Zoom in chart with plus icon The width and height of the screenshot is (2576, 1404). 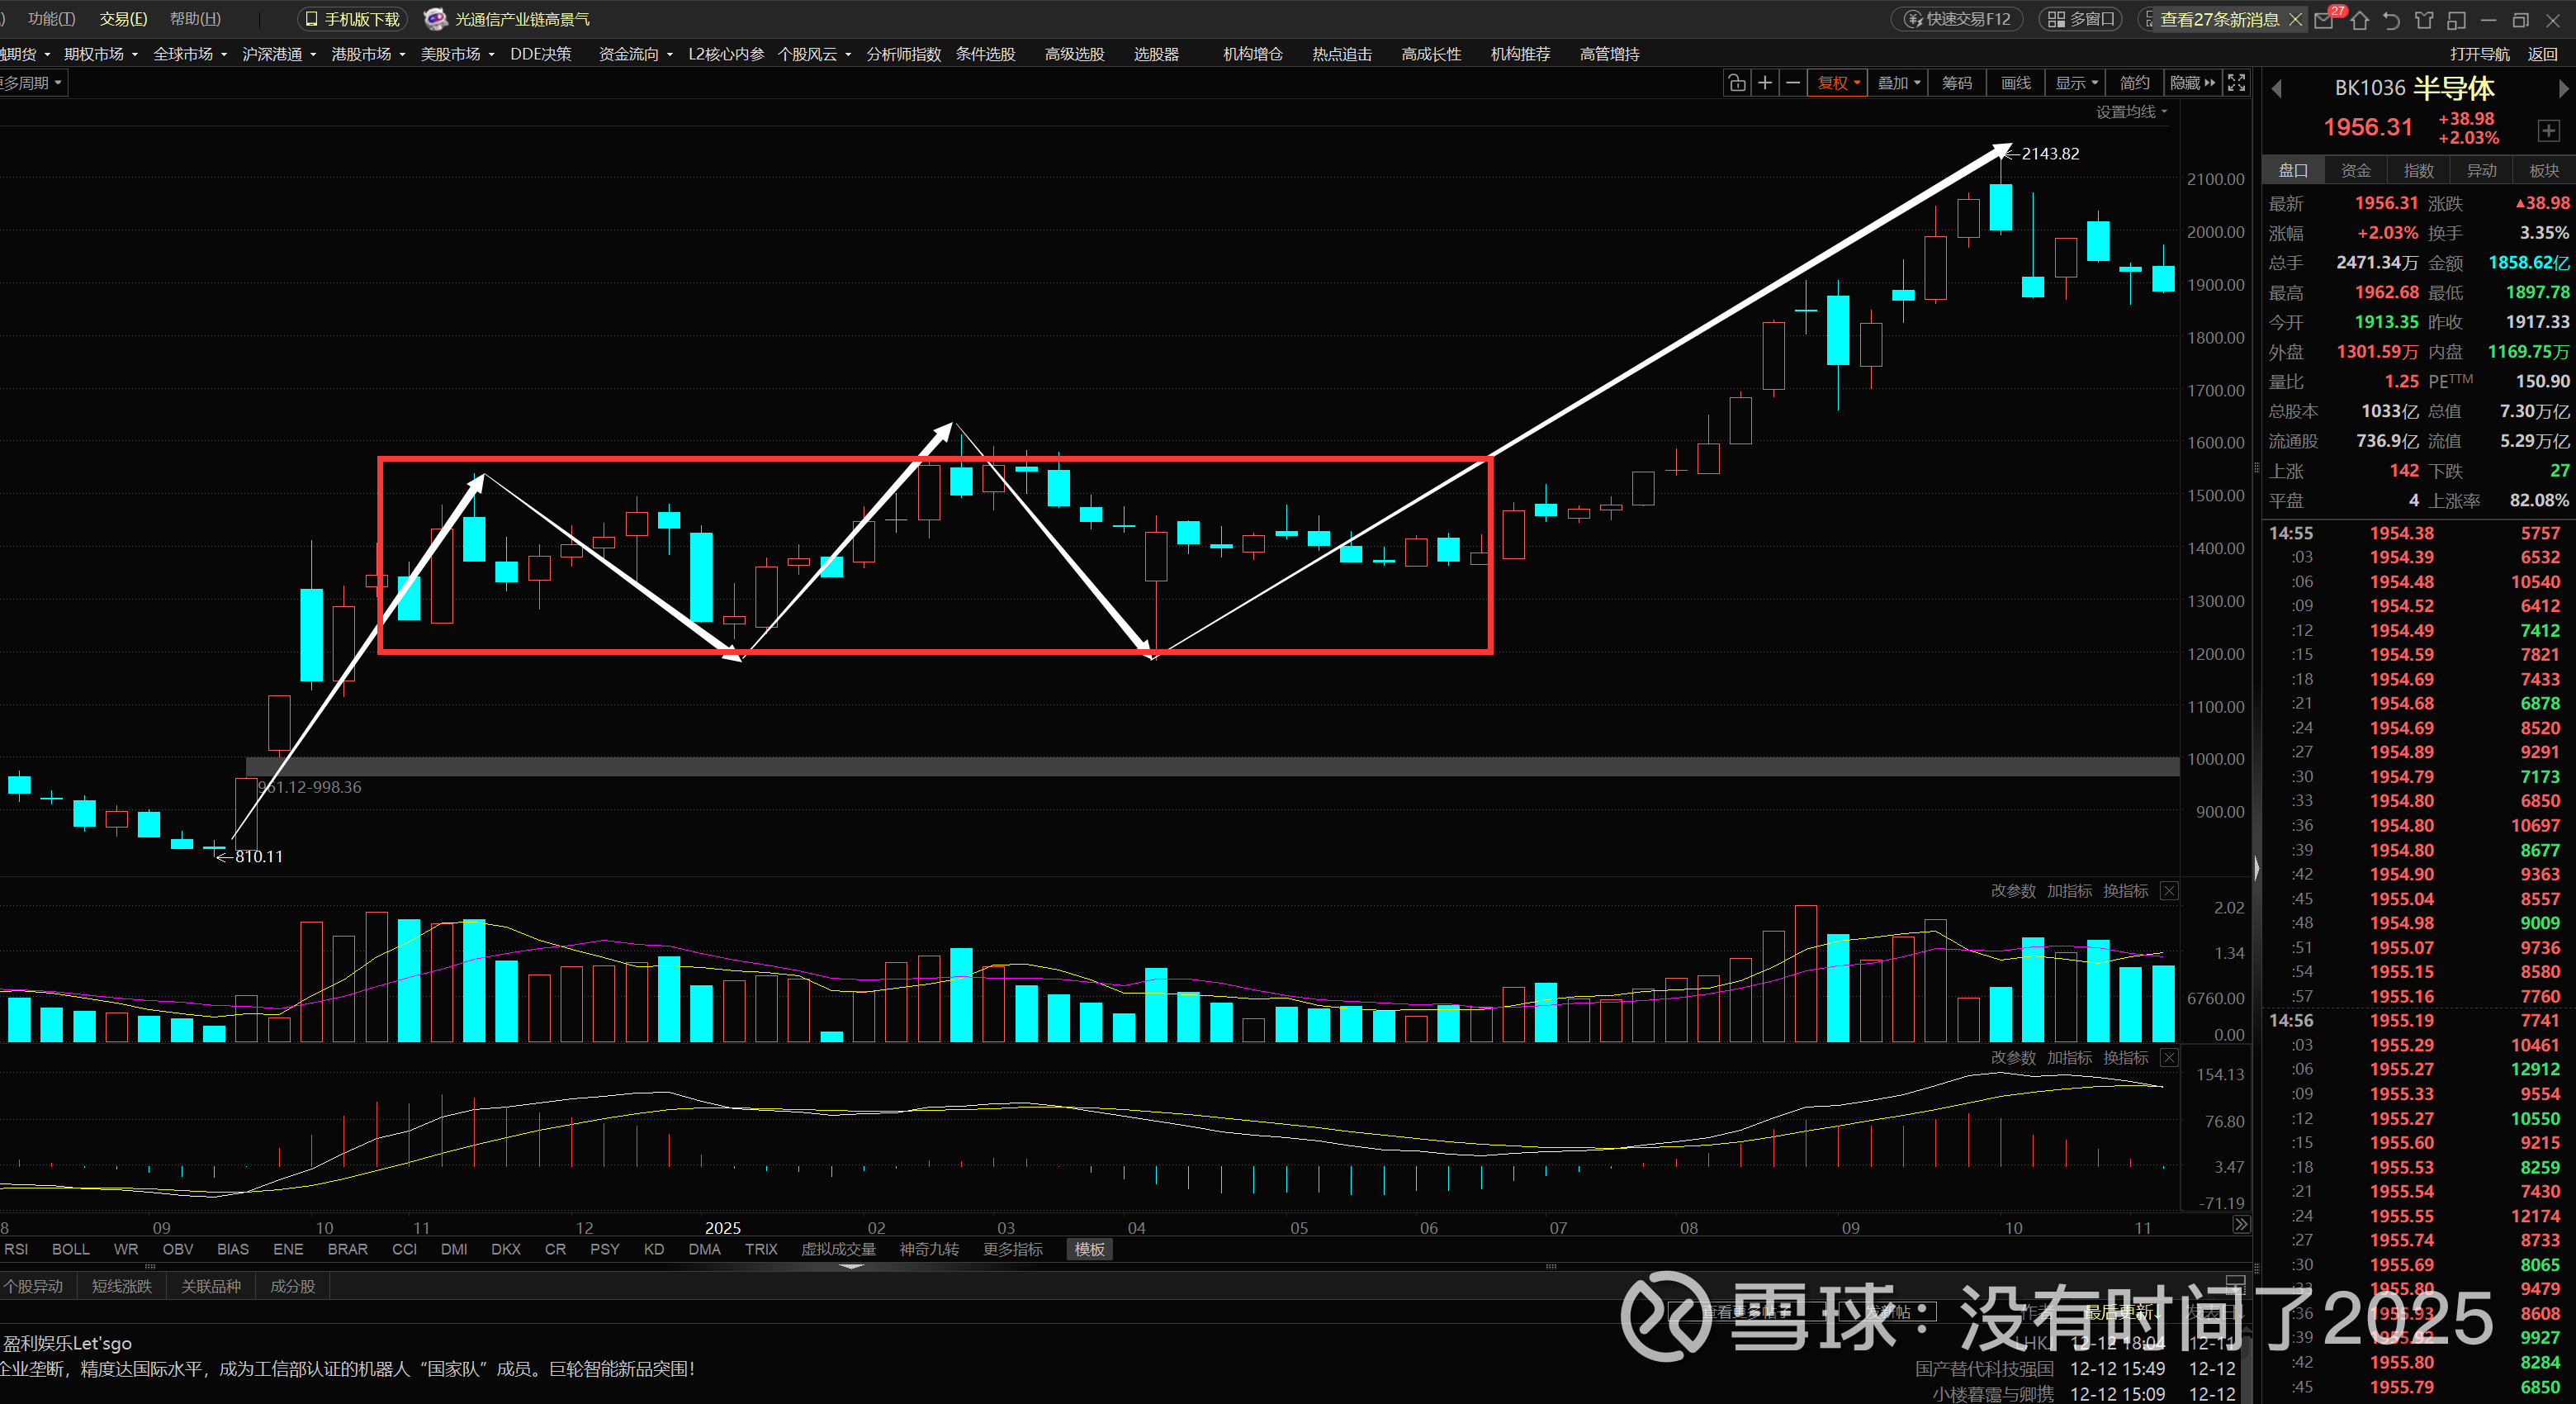point(1765,83)
